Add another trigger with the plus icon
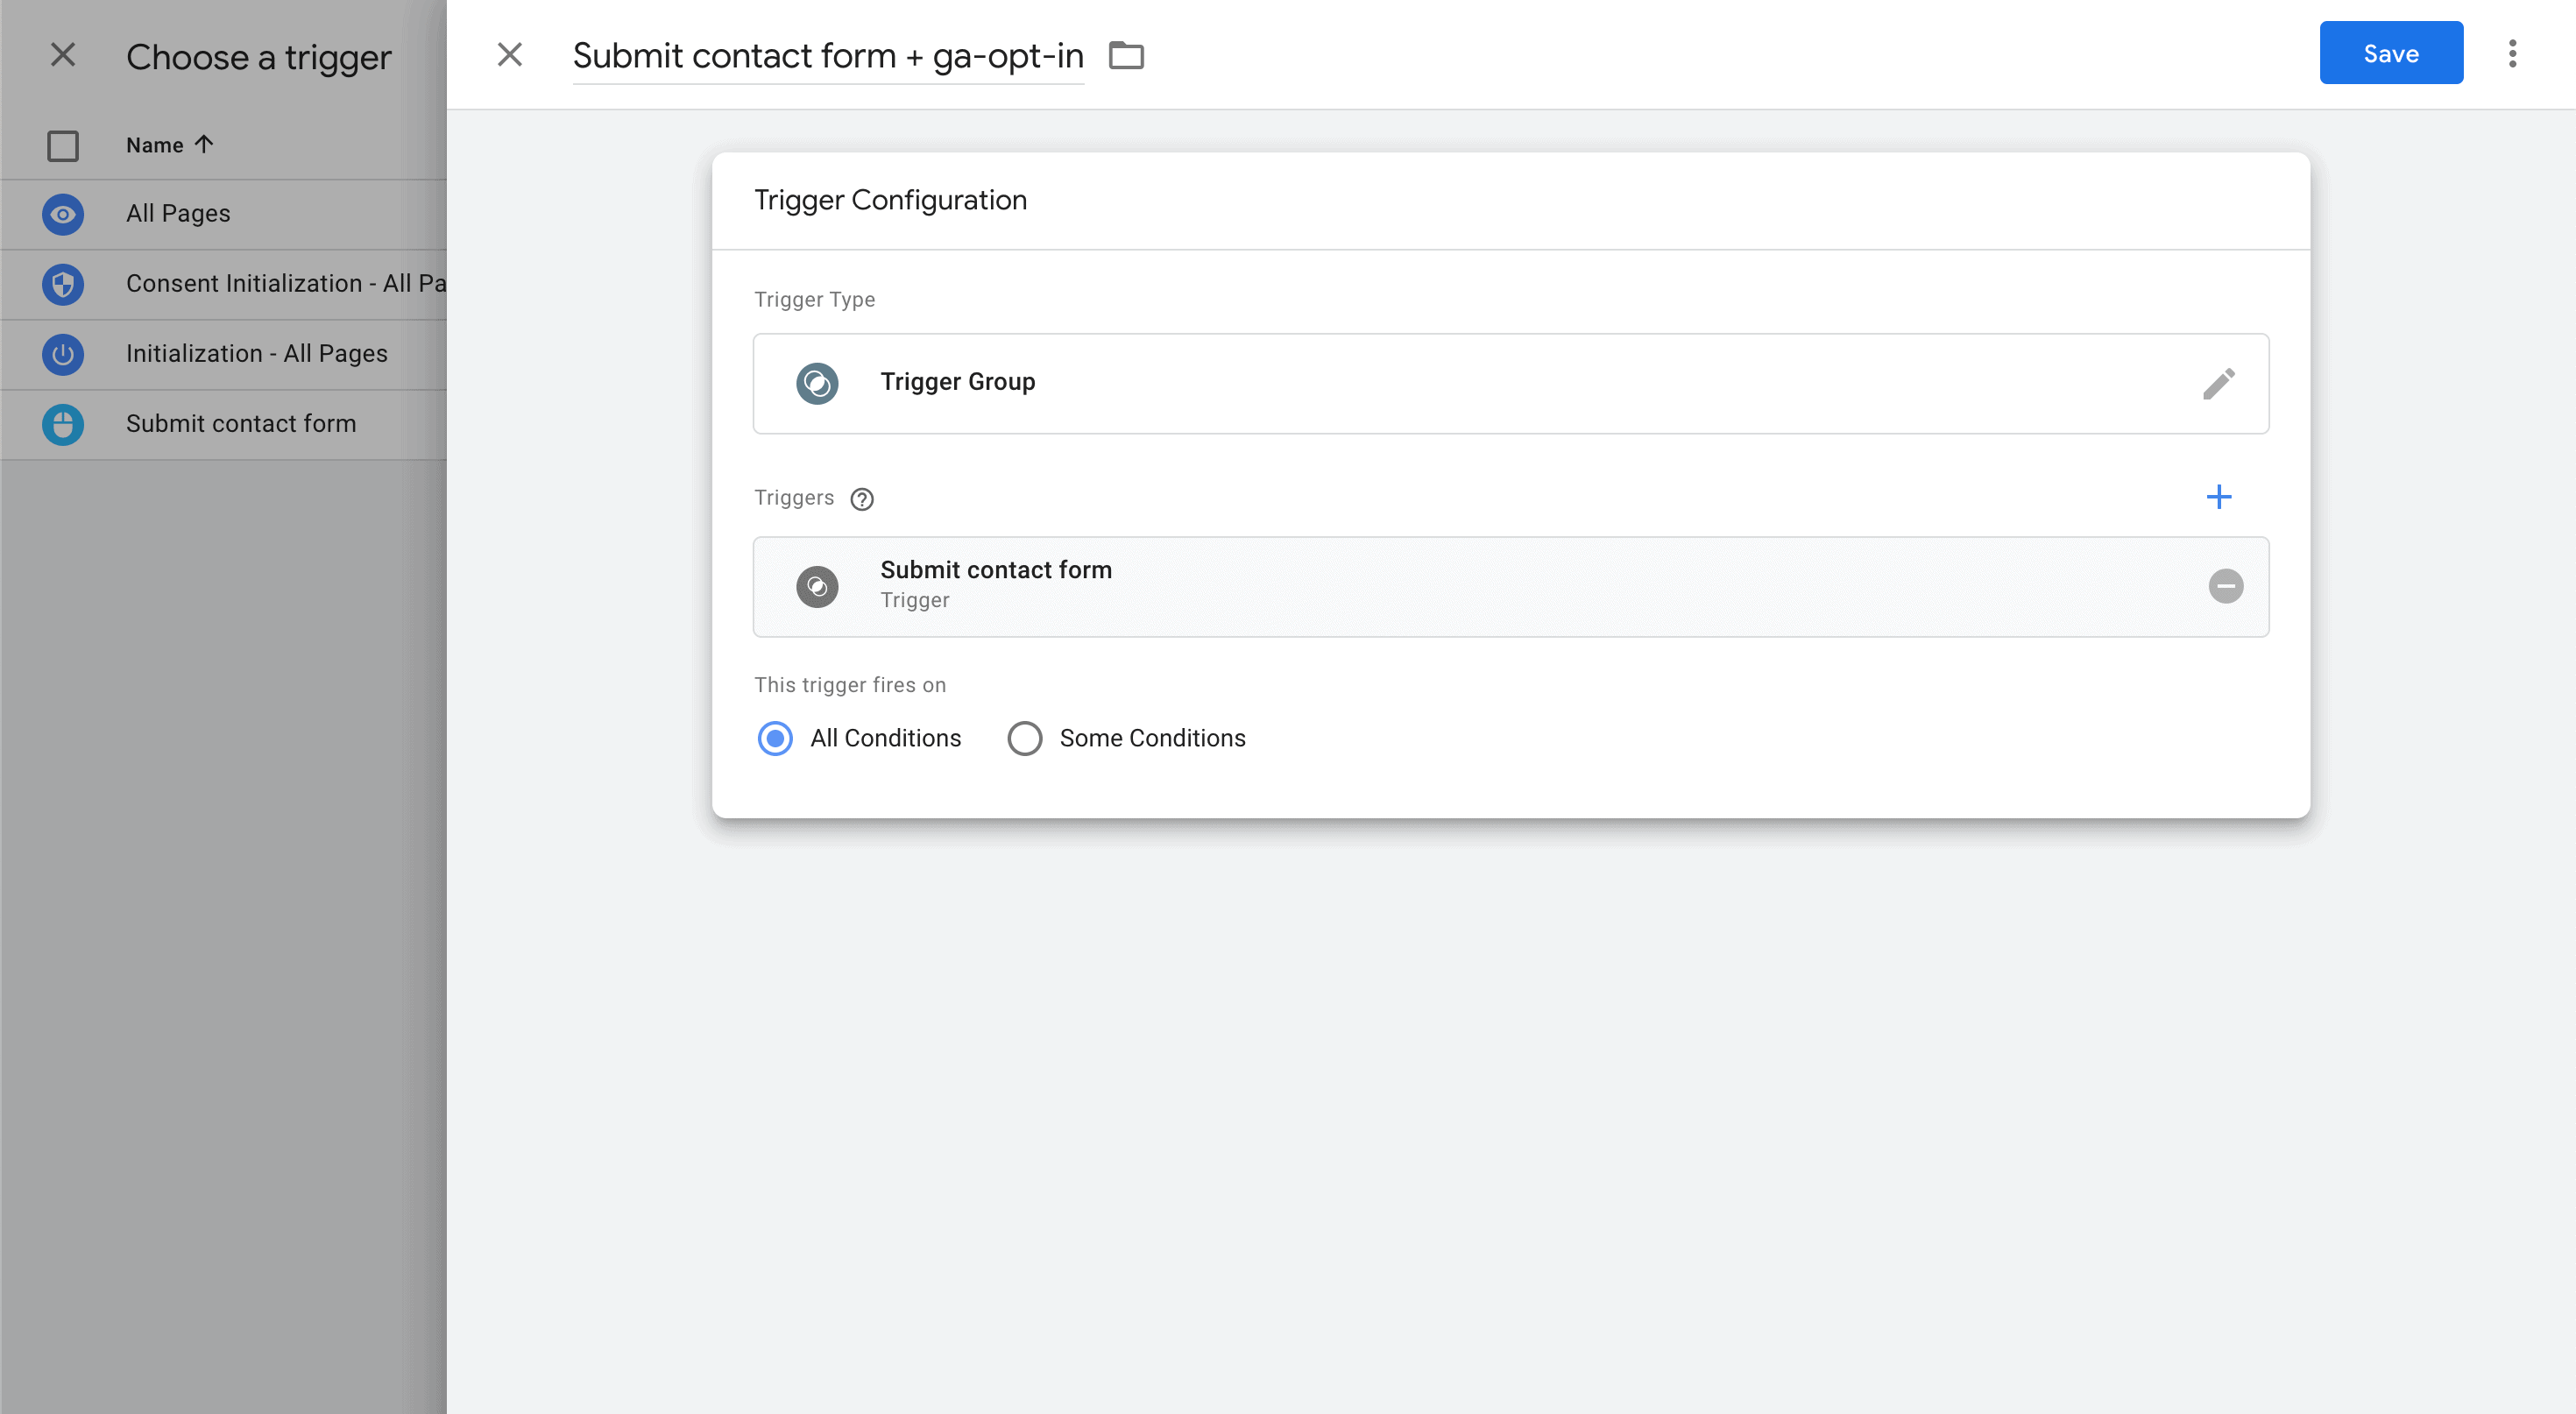The width and height of the screenshot is (2576, 1414). 2218,497
